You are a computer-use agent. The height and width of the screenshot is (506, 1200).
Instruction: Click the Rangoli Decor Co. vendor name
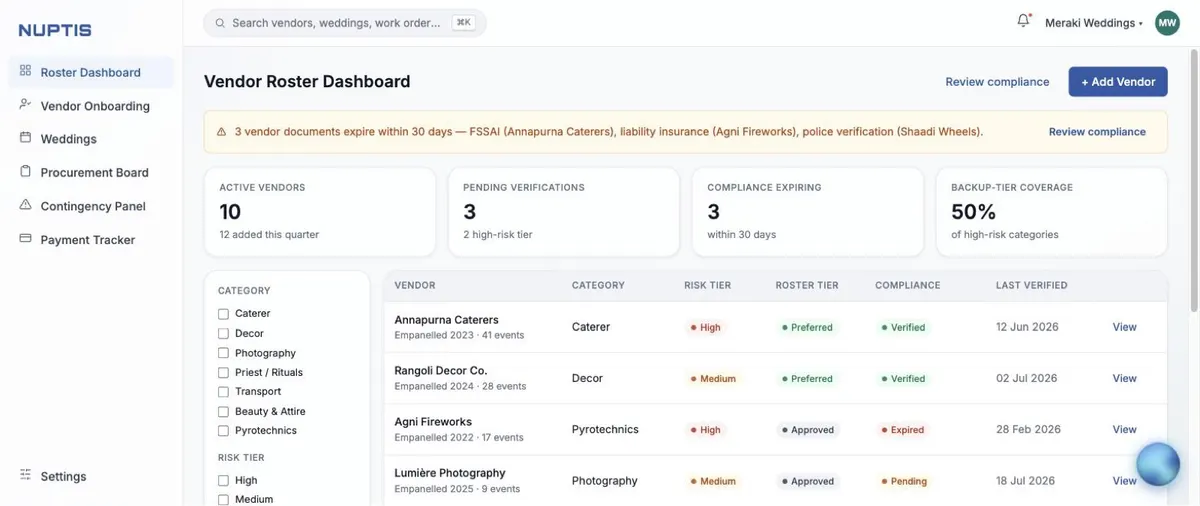tap(441, 371)
